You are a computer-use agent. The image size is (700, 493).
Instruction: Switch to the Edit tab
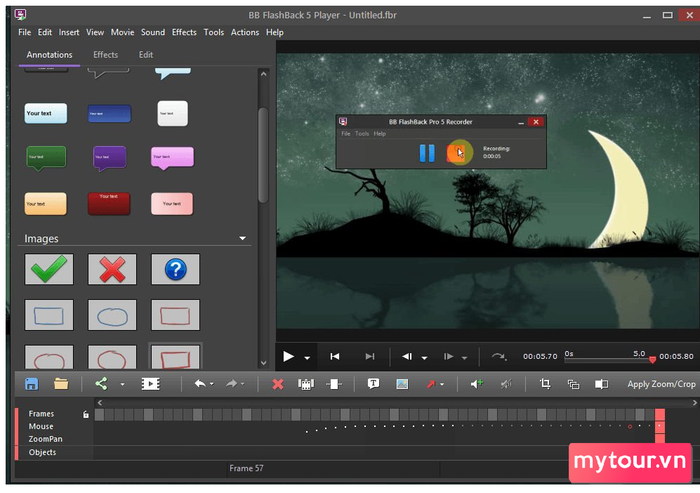click(146, 54)
